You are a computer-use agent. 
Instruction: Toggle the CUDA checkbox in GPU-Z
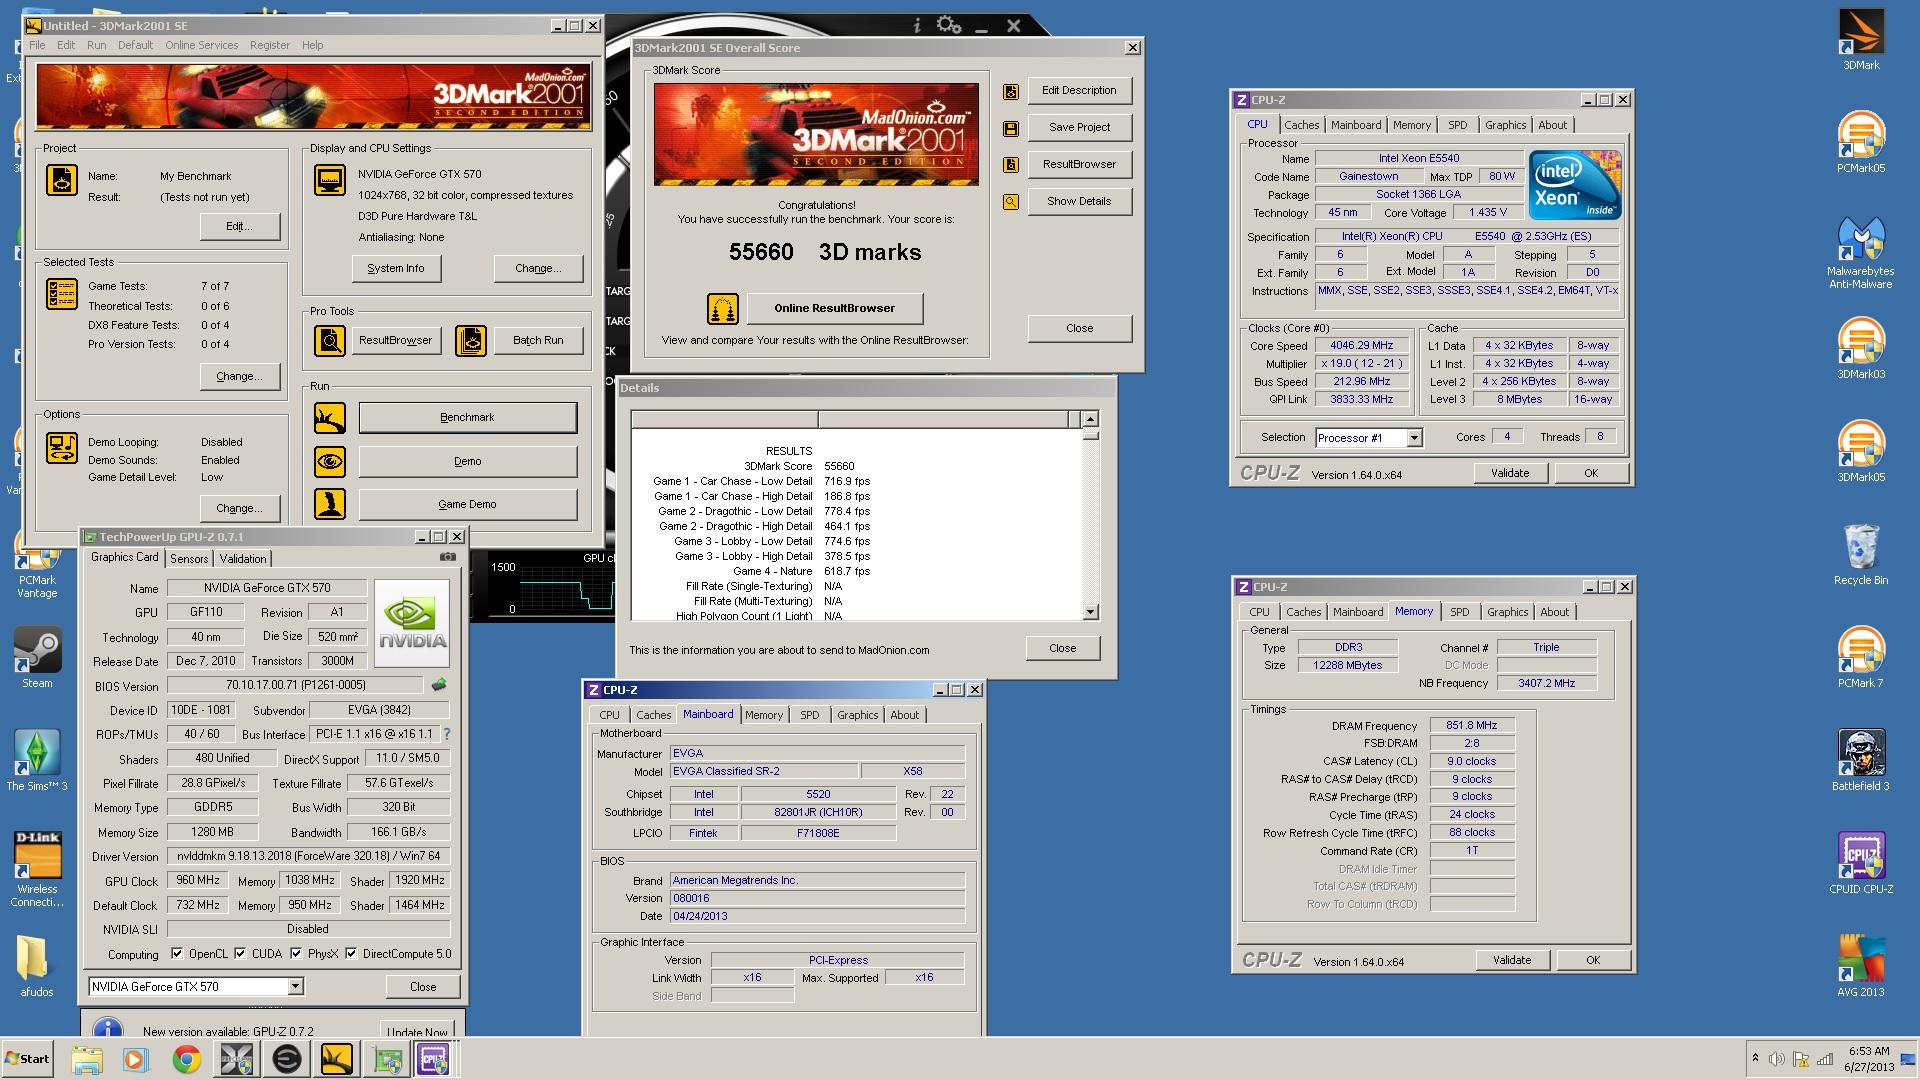[240, 954]
